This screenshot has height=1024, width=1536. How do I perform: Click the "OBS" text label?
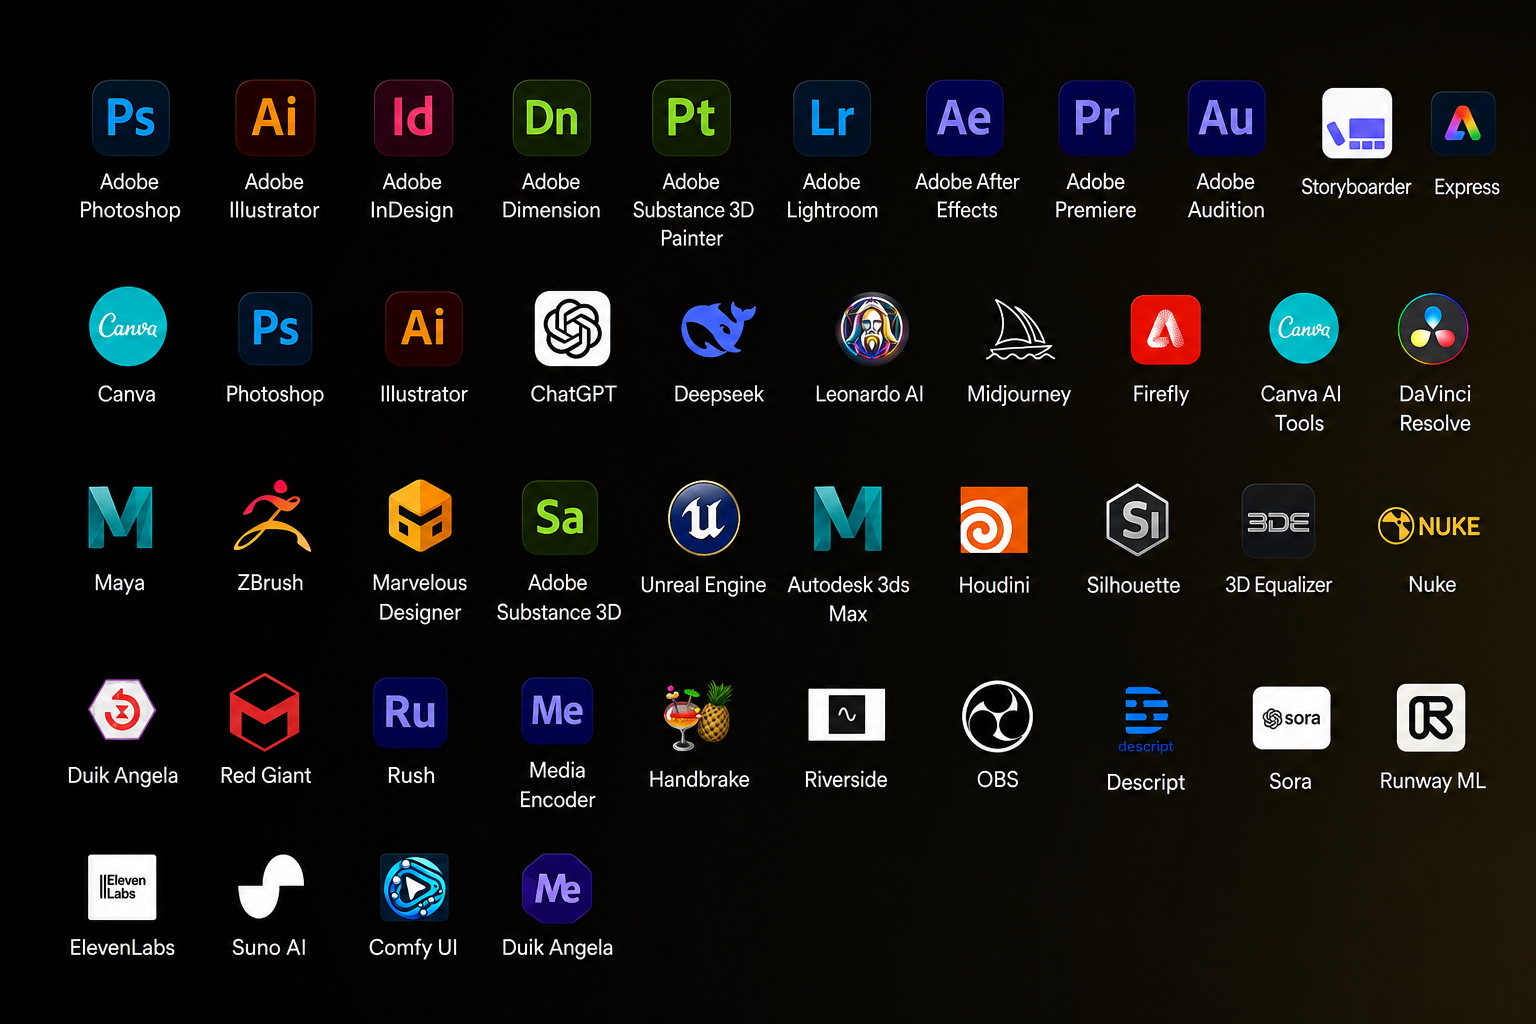tap(998, 779)
